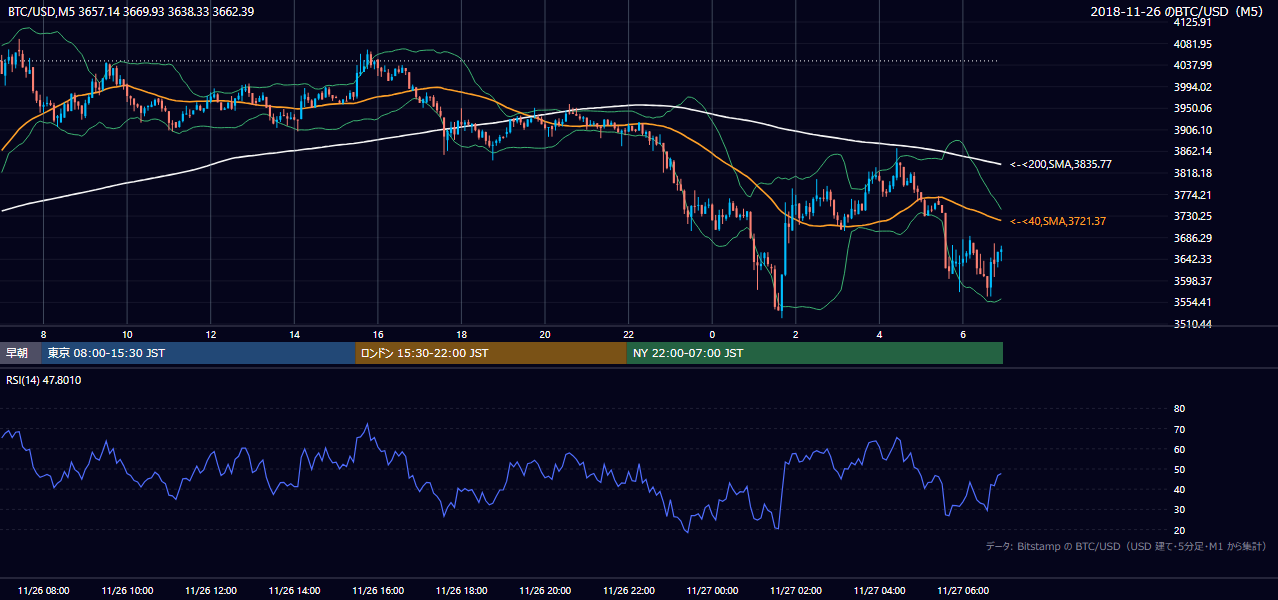This screenshot has width=1278, height=600.
Task: Click the 11/26 22:00 bottom time label
Action: (628, 591)
